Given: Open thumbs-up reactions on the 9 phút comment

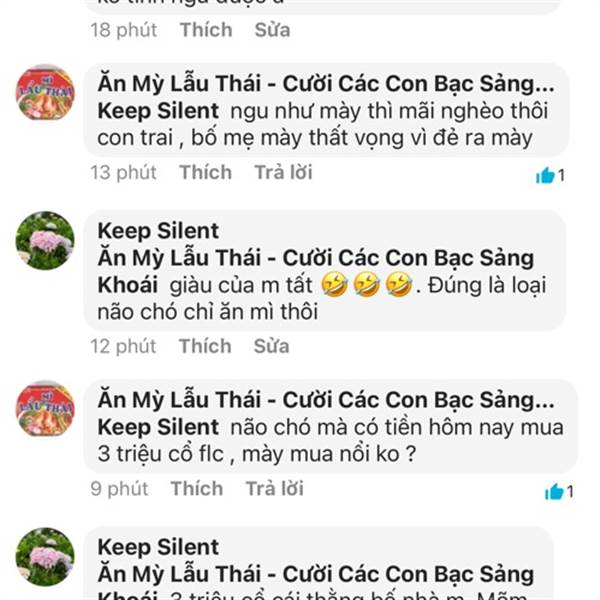Looking at the screenshot, I should (559, 492).
